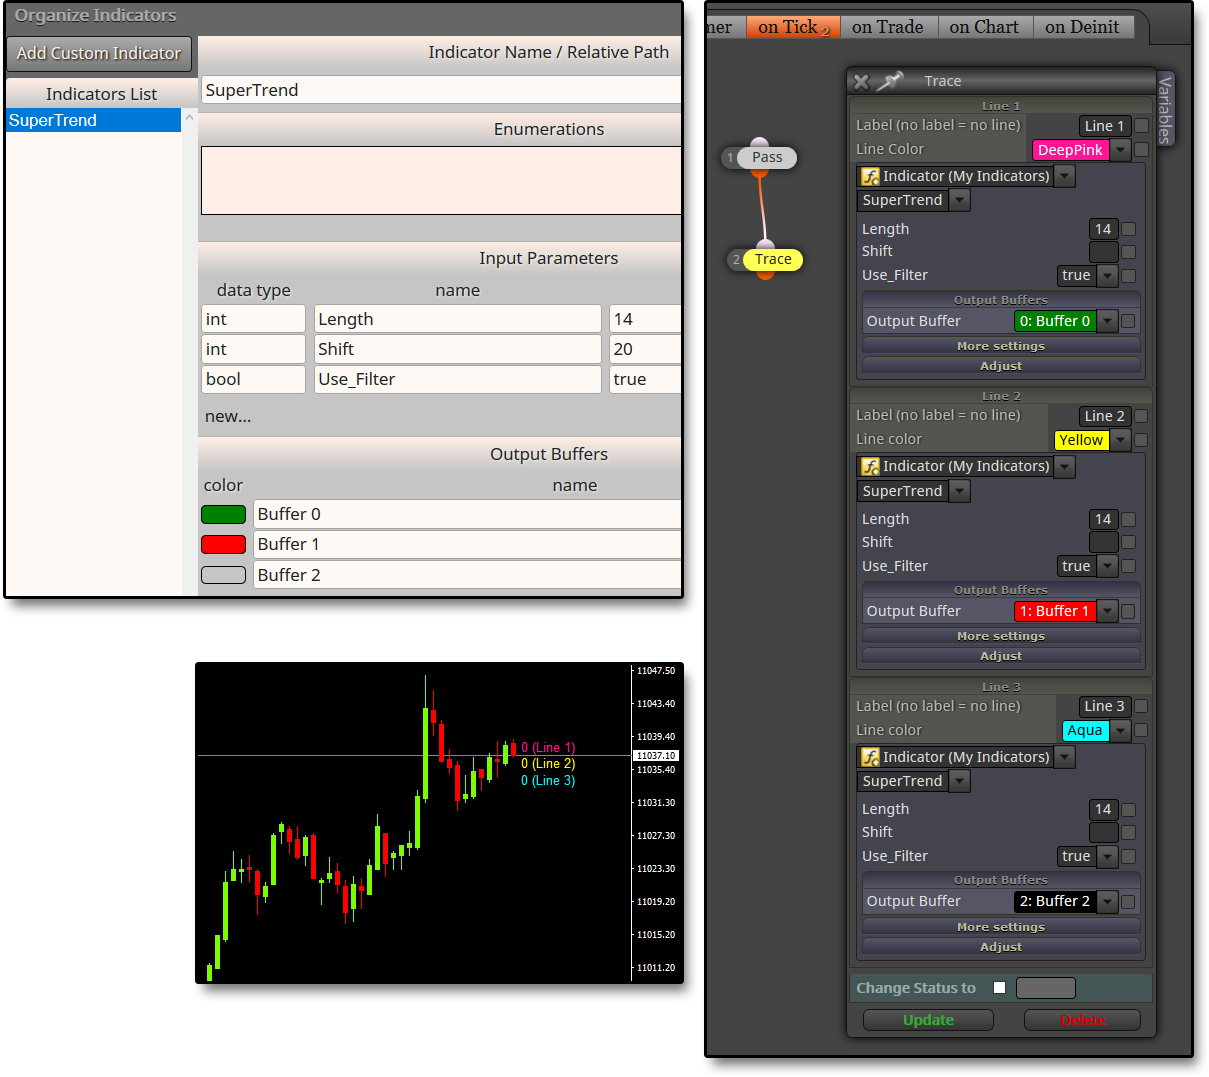Expand Line 1 Indicator (My Indicators) dropdown
Image resolution: width=1209 pixels, height=1077 pixels.
tap(1065, 176)
